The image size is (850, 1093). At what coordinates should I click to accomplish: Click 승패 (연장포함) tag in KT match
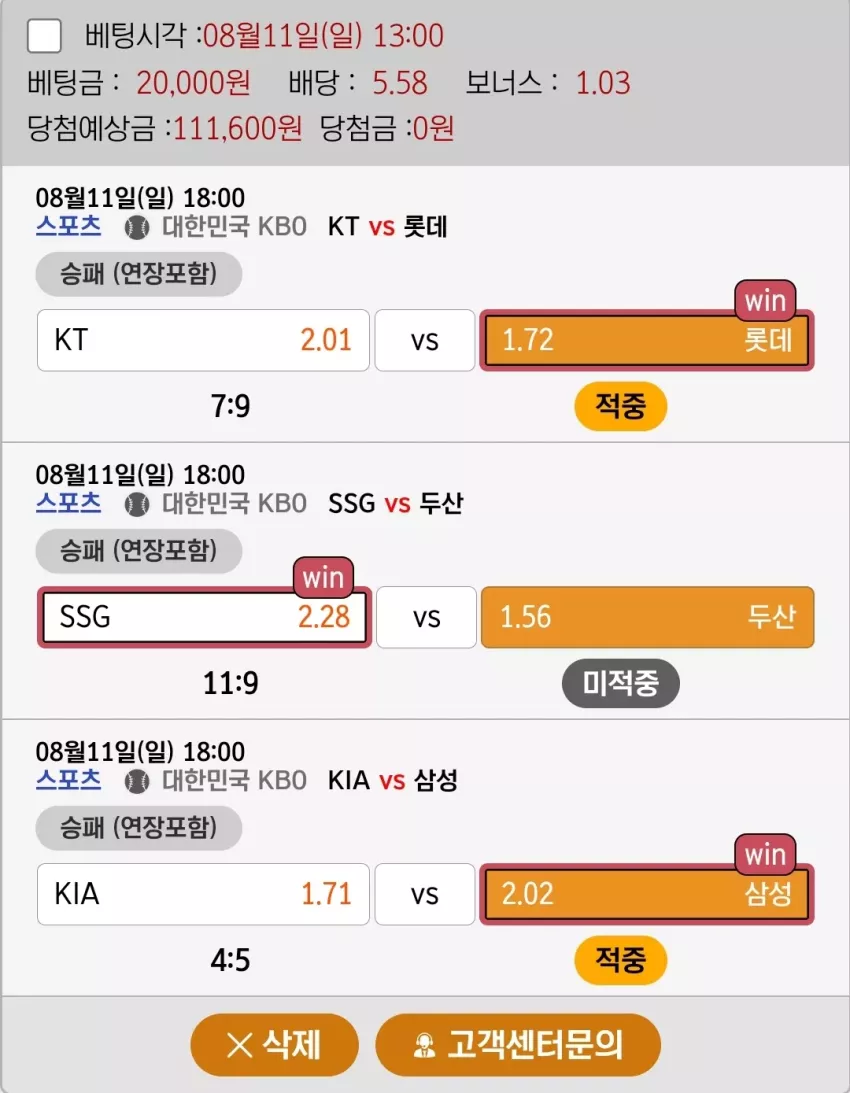point(139,274)
